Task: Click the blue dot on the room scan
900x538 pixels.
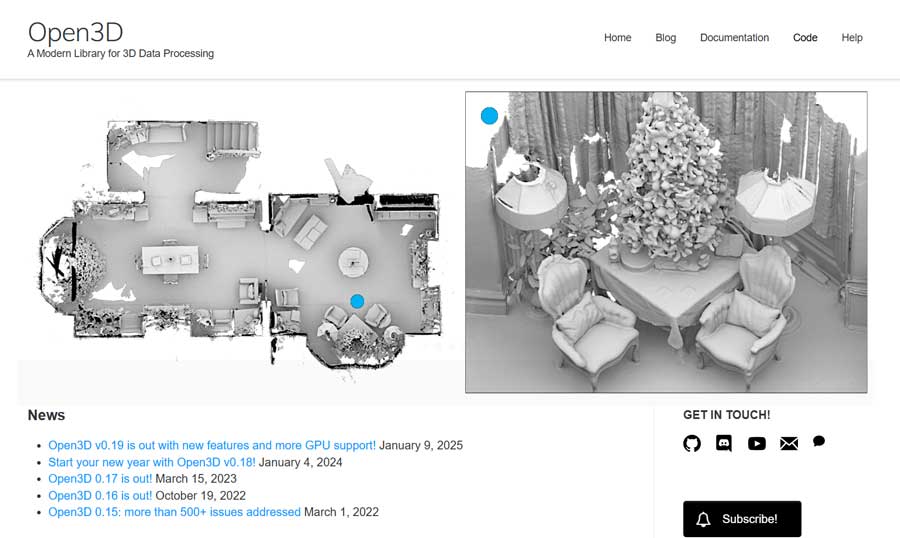Action: pyautogui.click(x=489, y=116)
